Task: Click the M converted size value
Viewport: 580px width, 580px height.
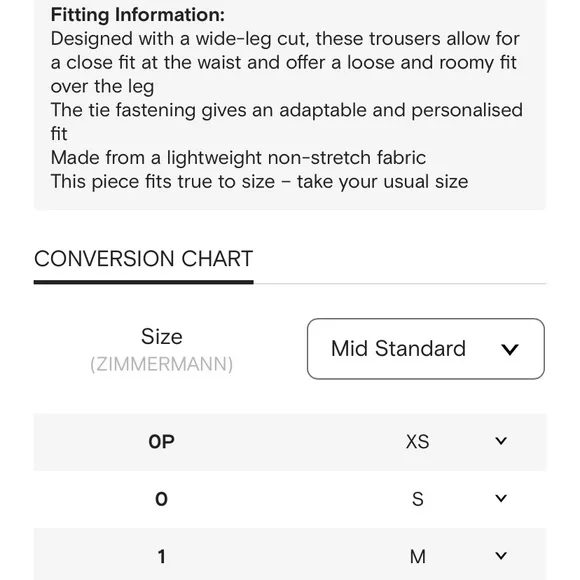Action: tap(418, 556)
